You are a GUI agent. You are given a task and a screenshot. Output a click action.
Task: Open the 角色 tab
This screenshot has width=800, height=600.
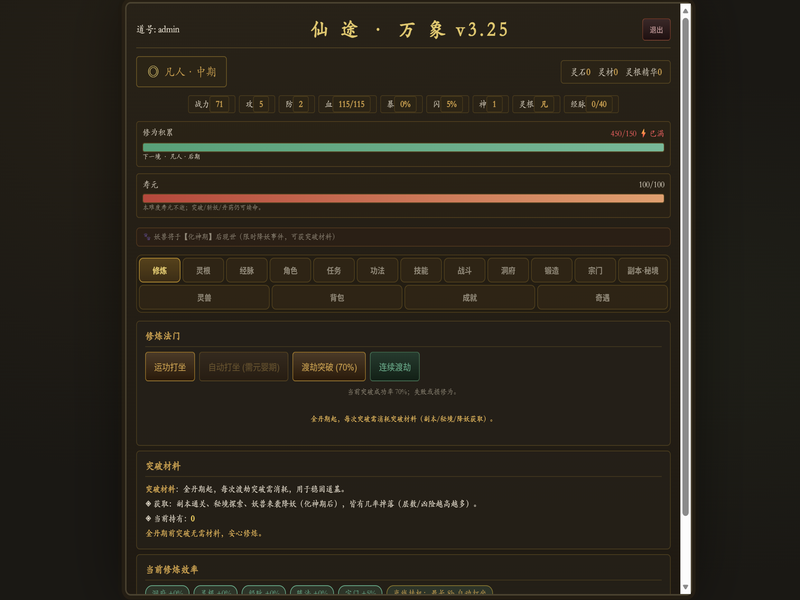point(290,270)
